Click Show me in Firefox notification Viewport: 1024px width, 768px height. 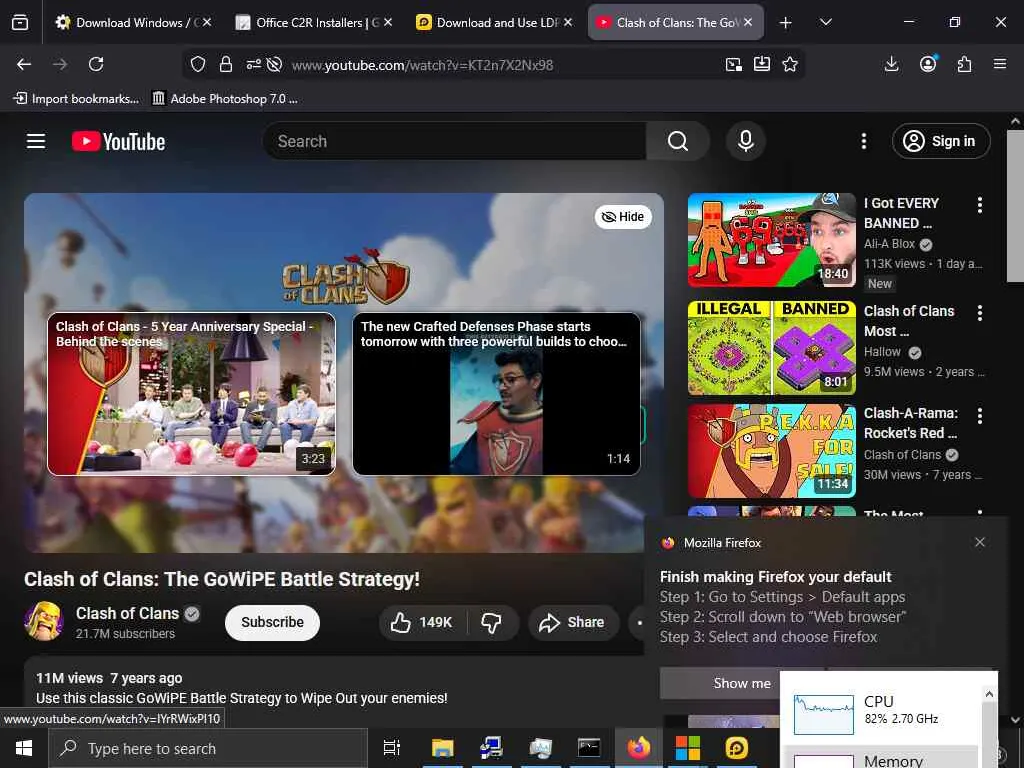pos(741,683)
